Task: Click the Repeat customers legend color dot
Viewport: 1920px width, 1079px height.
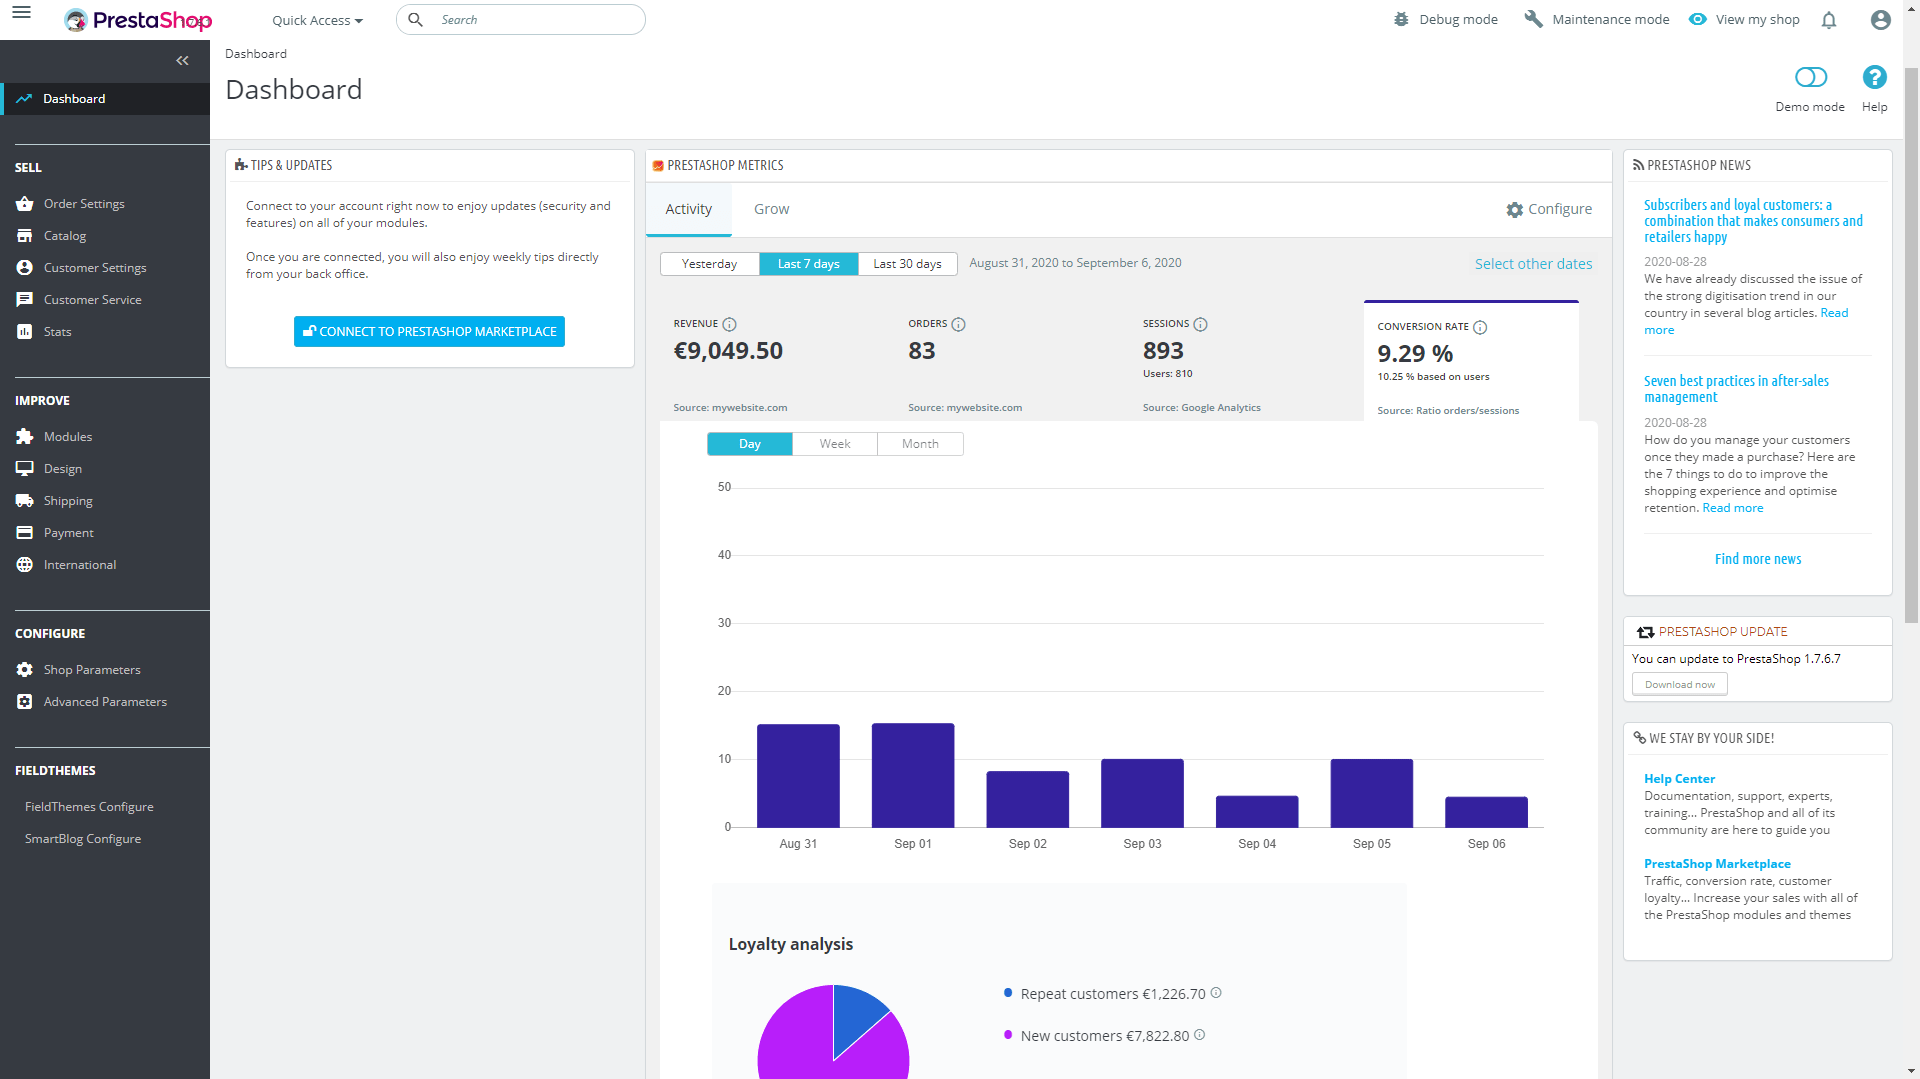Action: 1007,993
